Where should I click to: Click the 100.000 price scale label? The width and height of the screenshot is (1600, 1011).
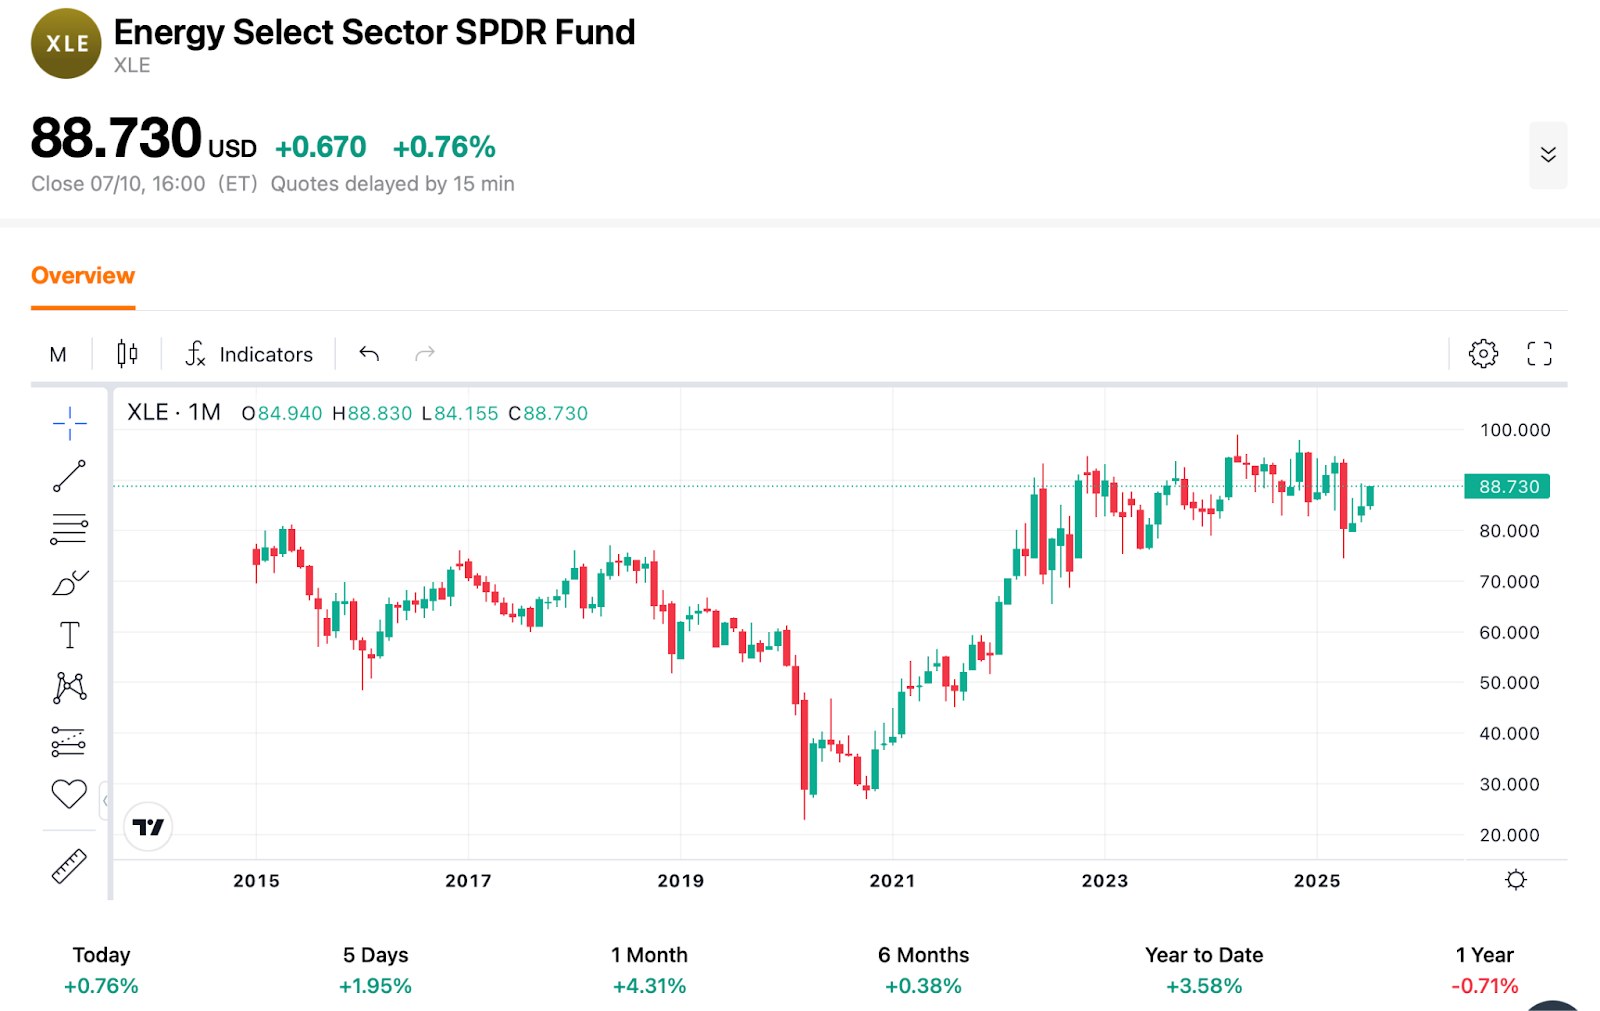1515,430
